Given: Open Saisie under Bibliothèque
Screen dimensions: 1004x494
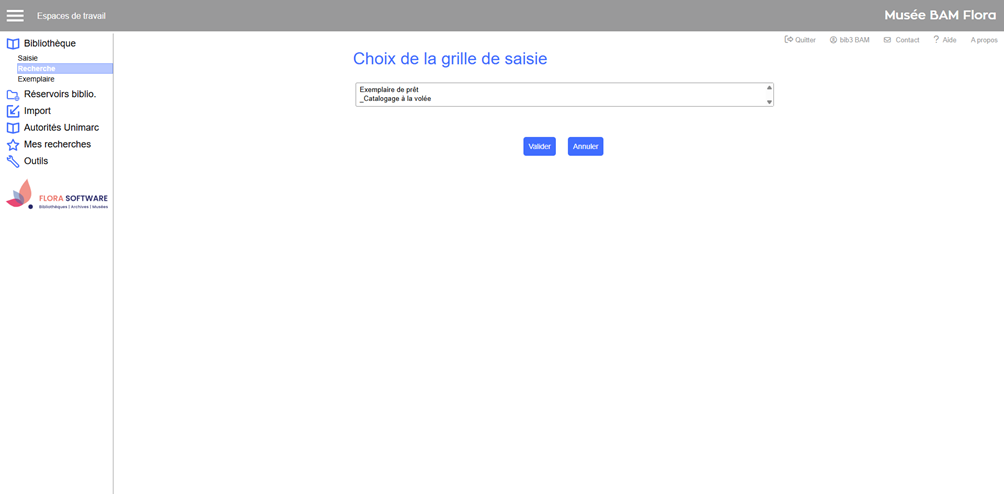Looking at the screenshot, I should coord(28,58).
